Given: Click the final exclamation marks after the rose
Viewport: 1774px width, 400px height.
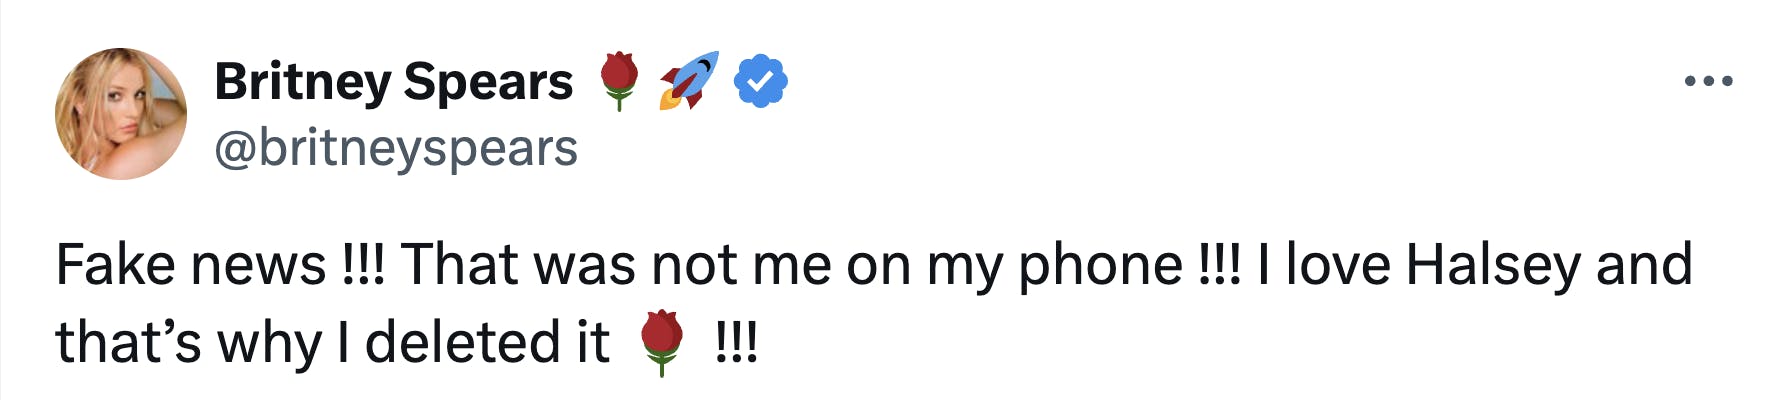Looking at the screenshot, I should coord(737,342).
